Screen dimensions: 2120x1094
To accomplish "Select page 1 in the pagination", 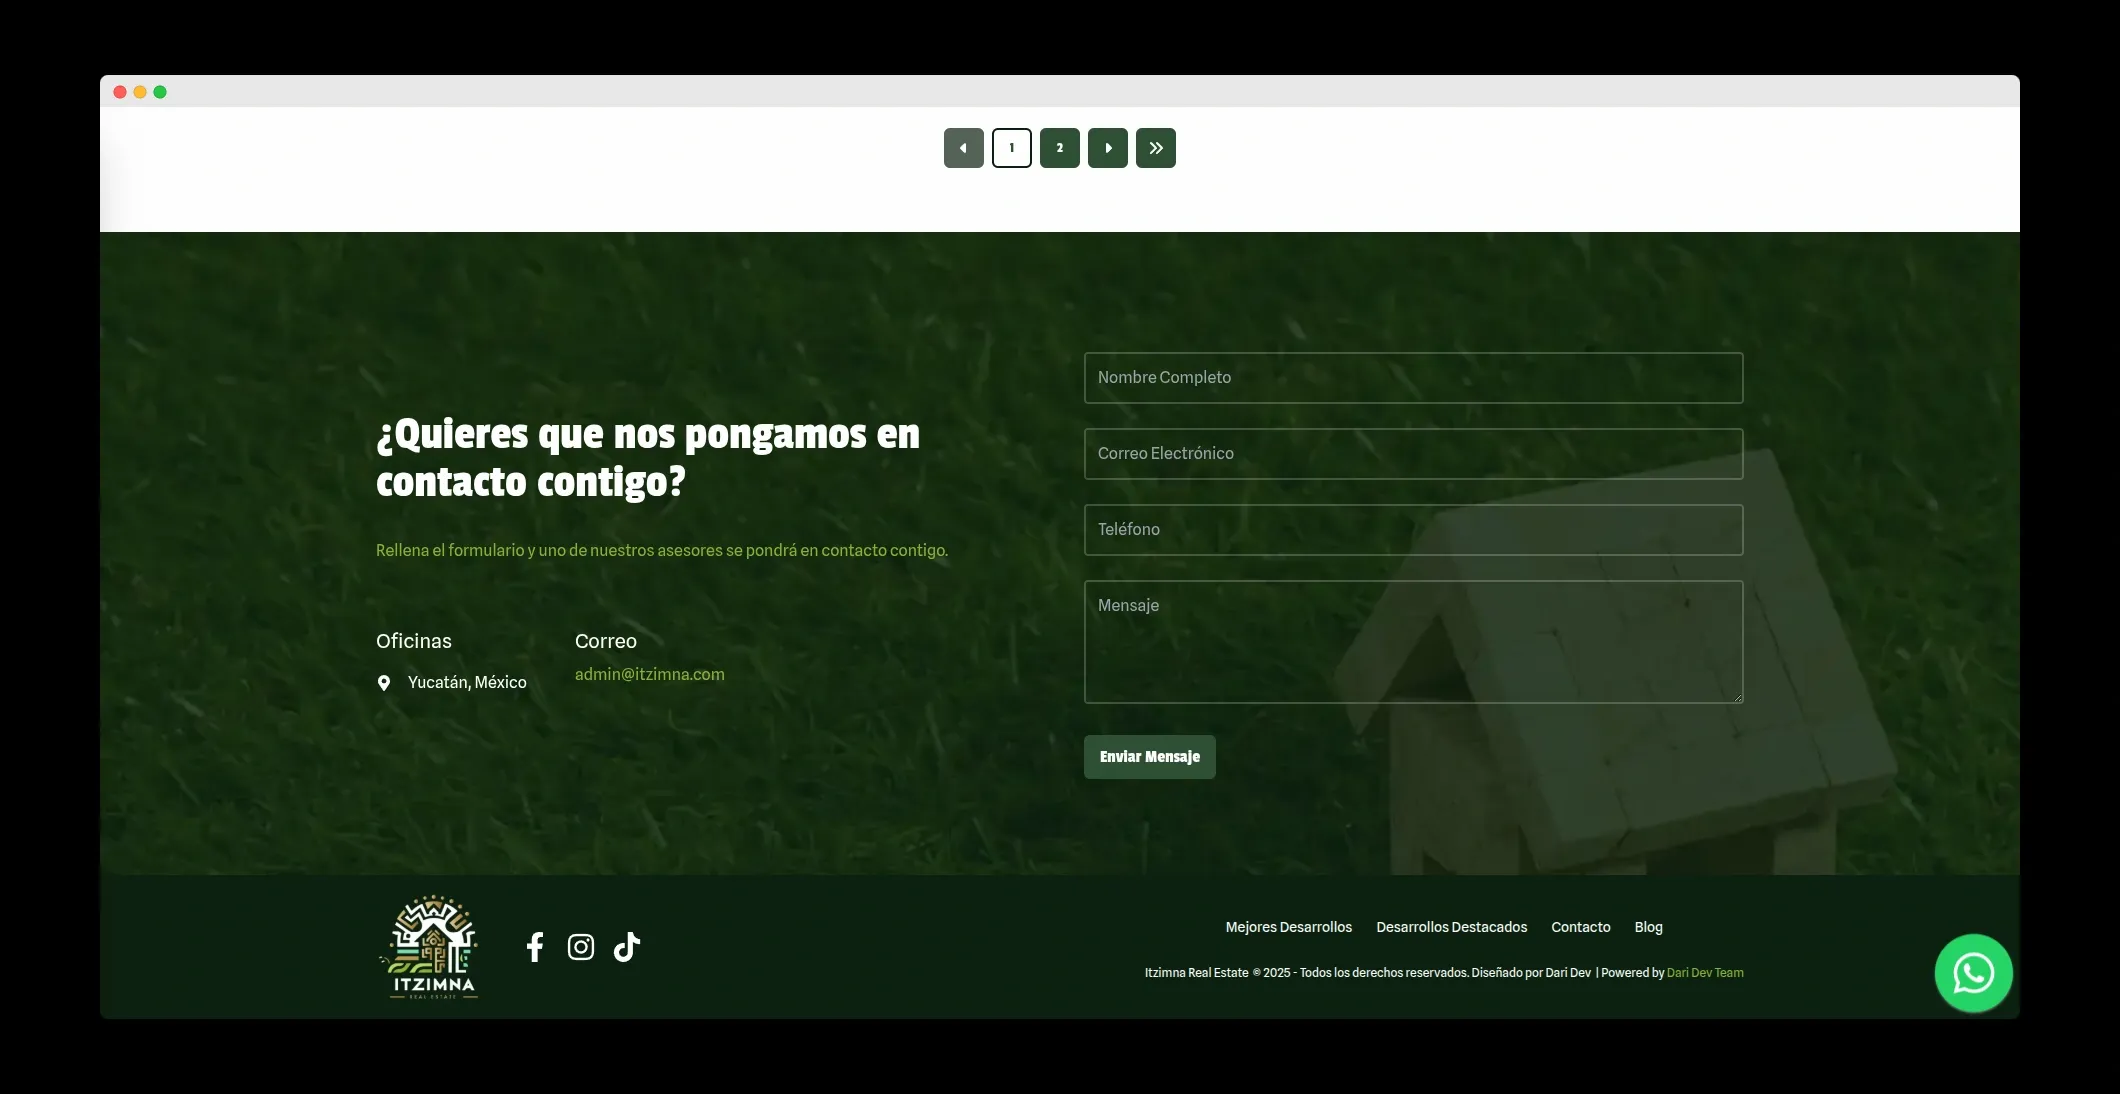I will click(1011, 147).
